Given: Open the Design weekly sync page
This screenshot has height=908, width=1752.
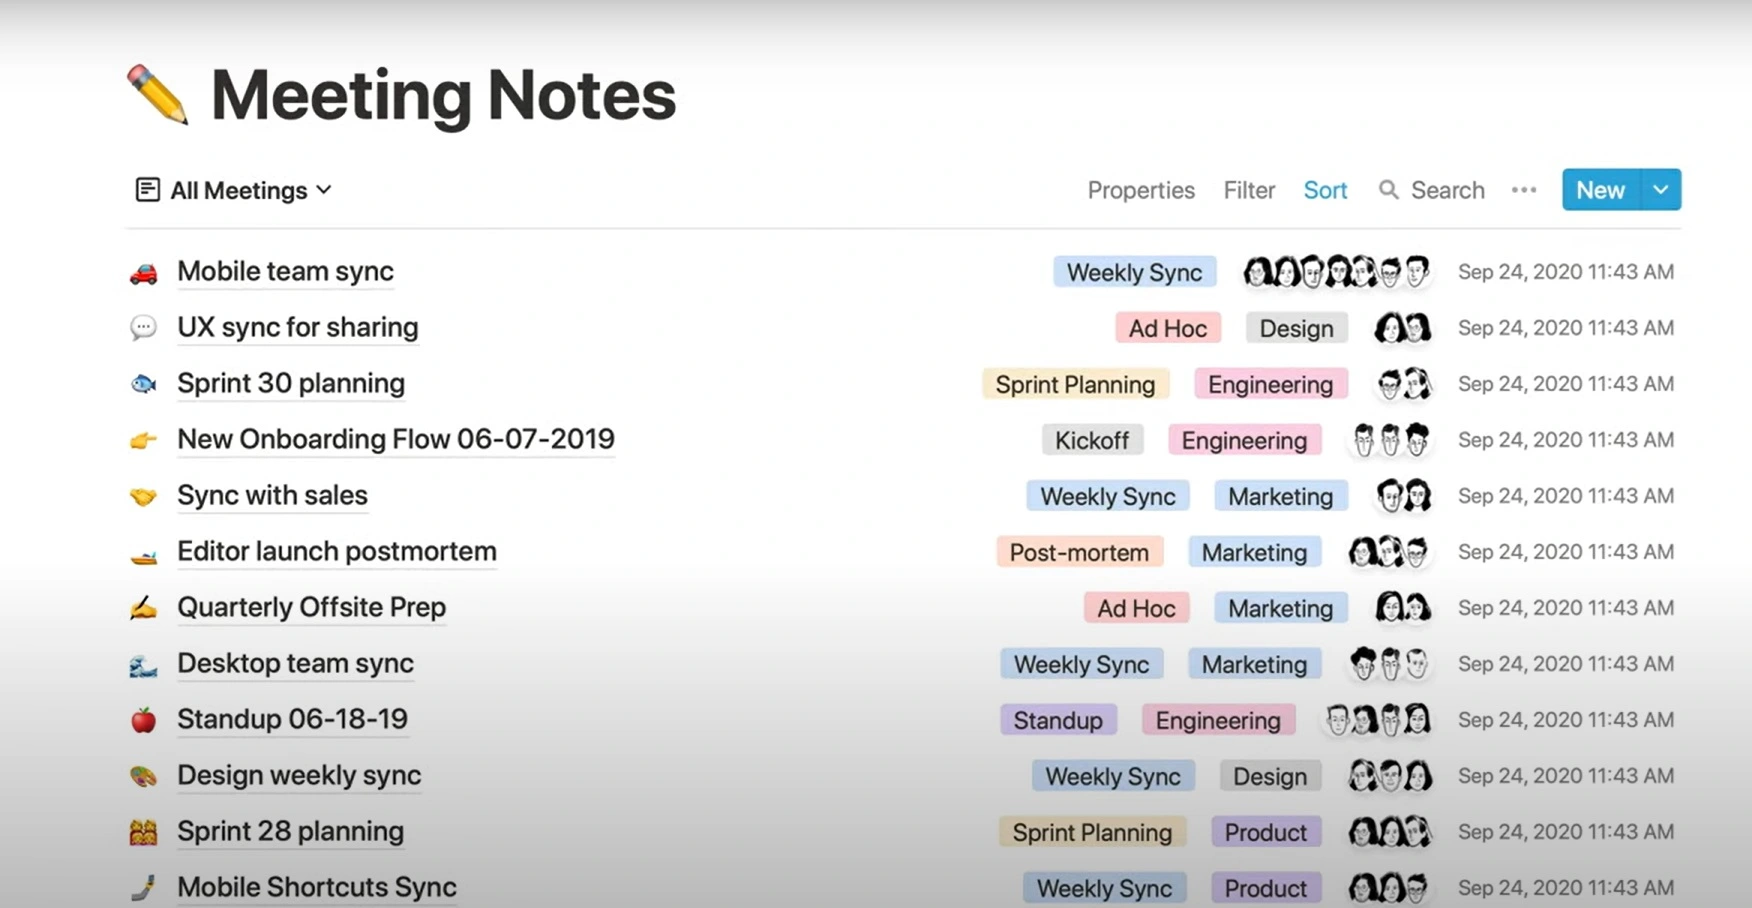Looking at the screenshot, I should (299, 775).
